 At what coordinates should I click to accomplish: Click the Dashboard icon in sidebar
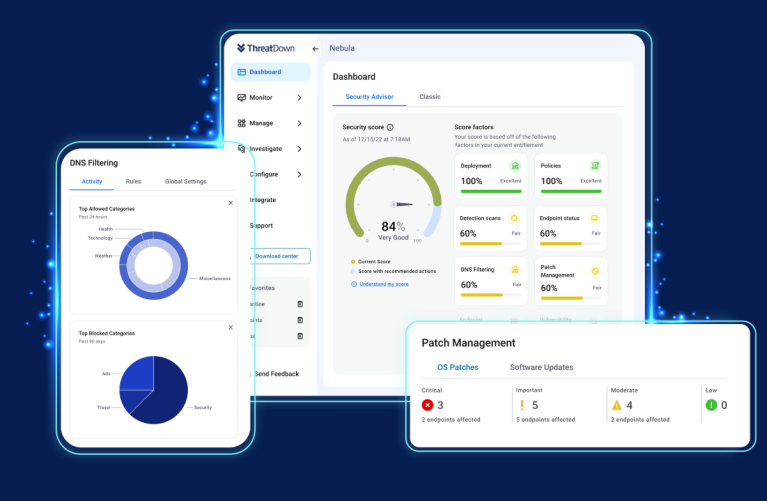(x=242, y=72)
